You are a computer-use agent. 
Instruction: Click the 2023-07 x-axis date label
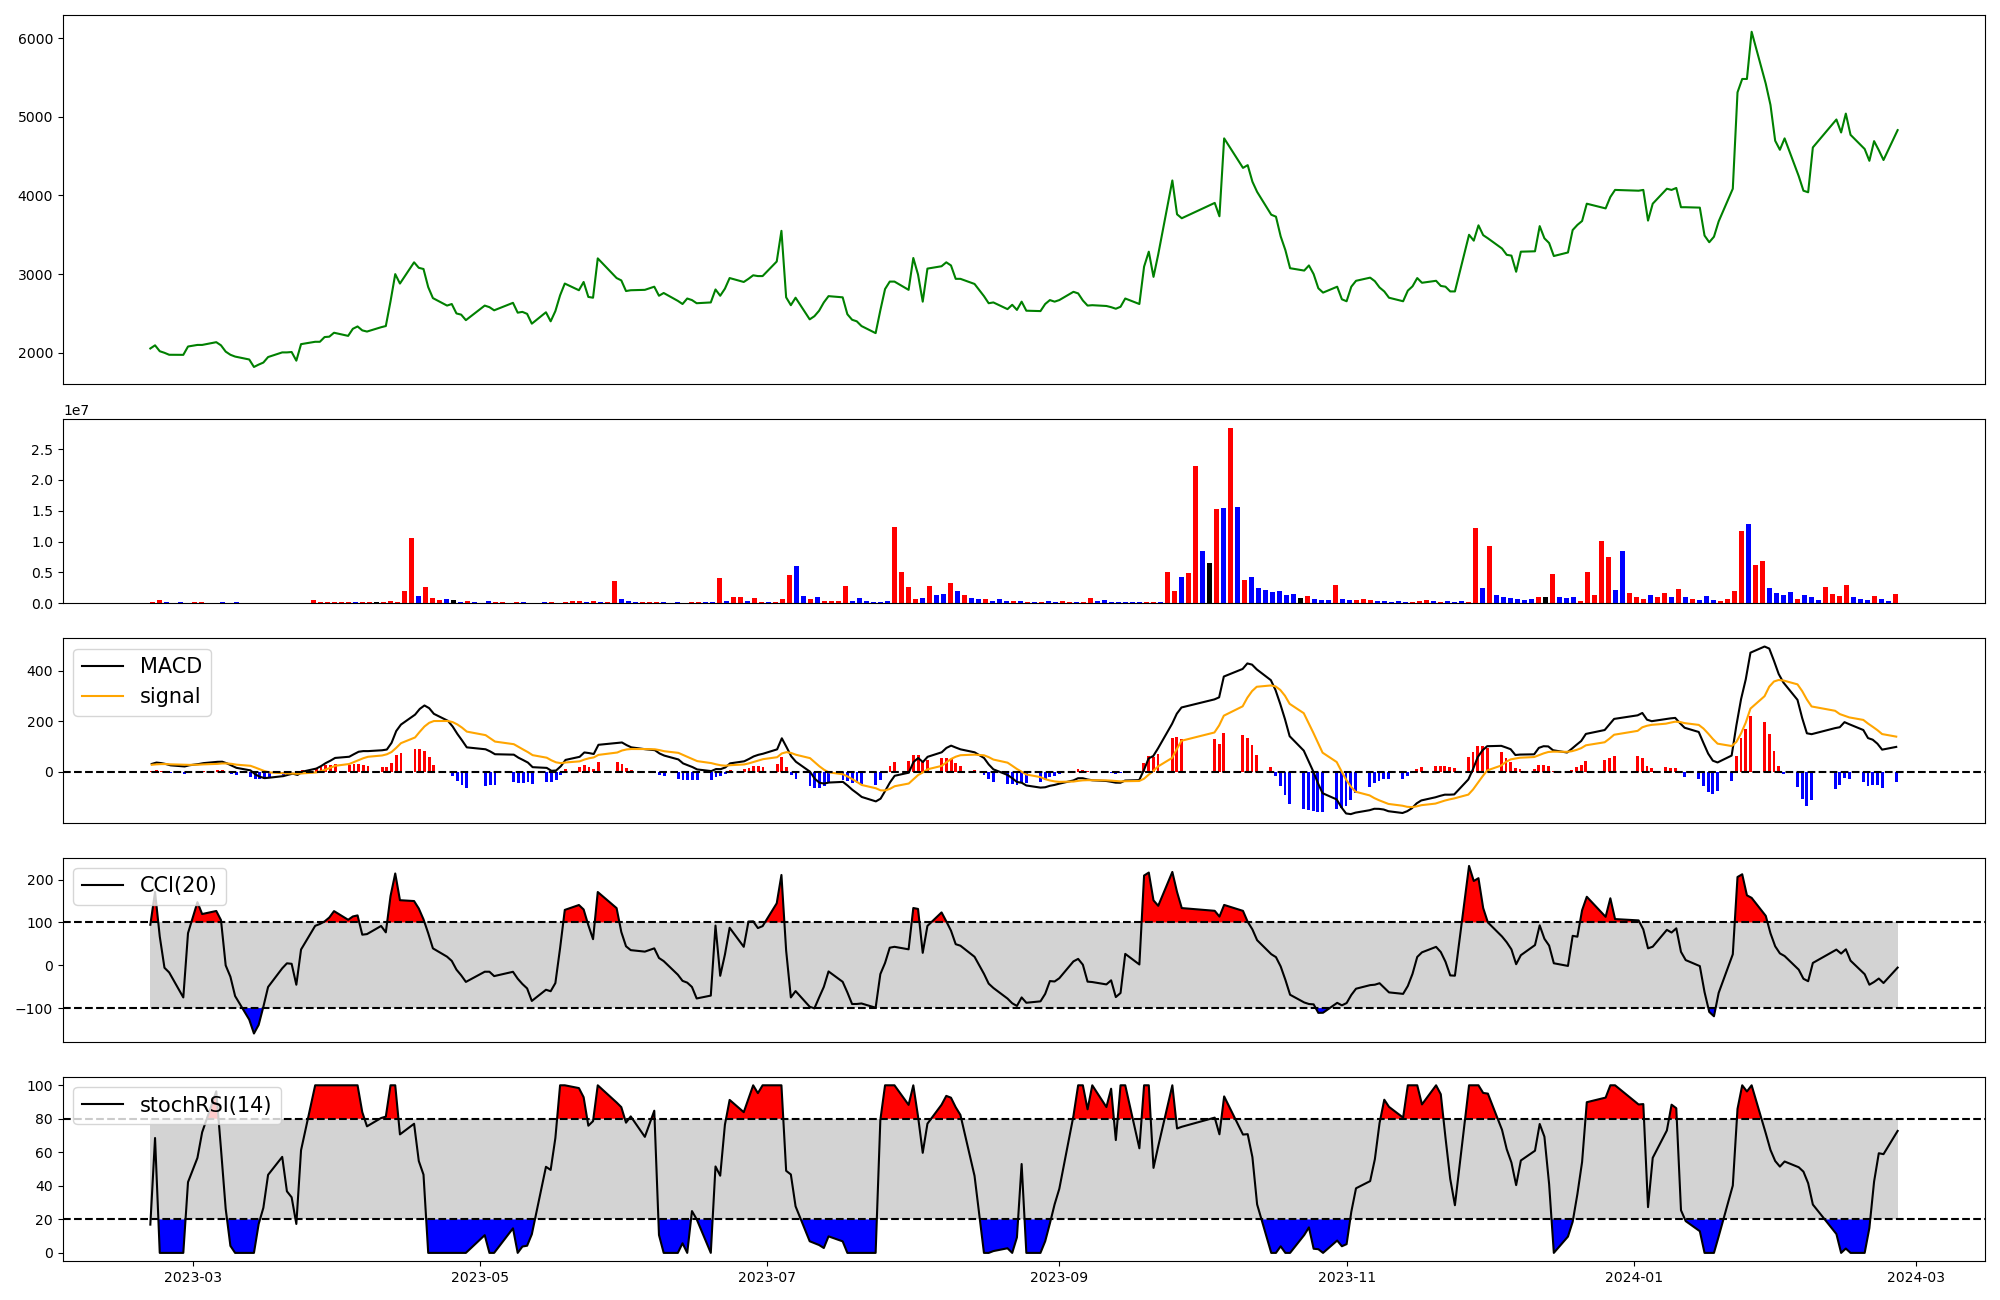[x=767, y=1277]
